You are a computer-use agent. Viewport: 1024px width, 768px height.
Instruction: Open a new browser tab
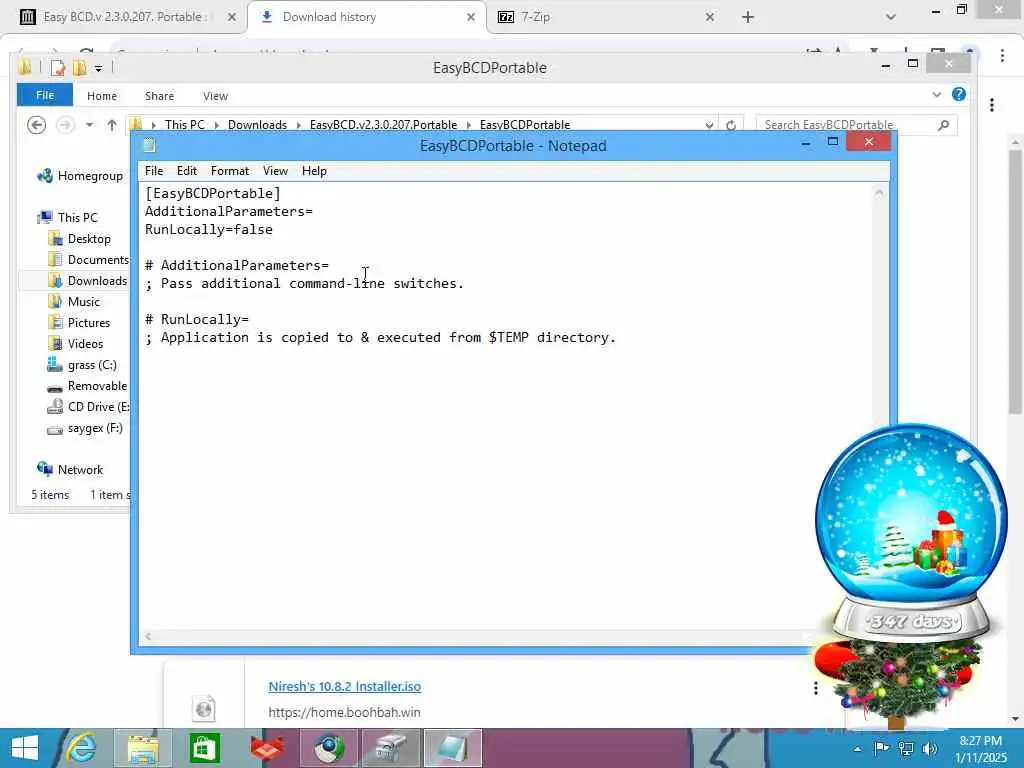[748, 18]
